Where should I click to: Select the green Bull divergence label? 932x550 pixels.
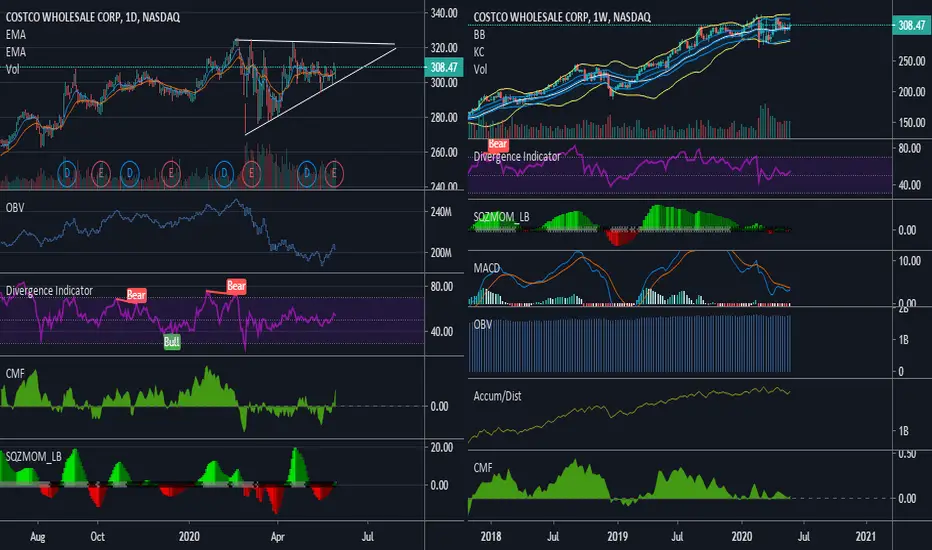coord(172,342)
